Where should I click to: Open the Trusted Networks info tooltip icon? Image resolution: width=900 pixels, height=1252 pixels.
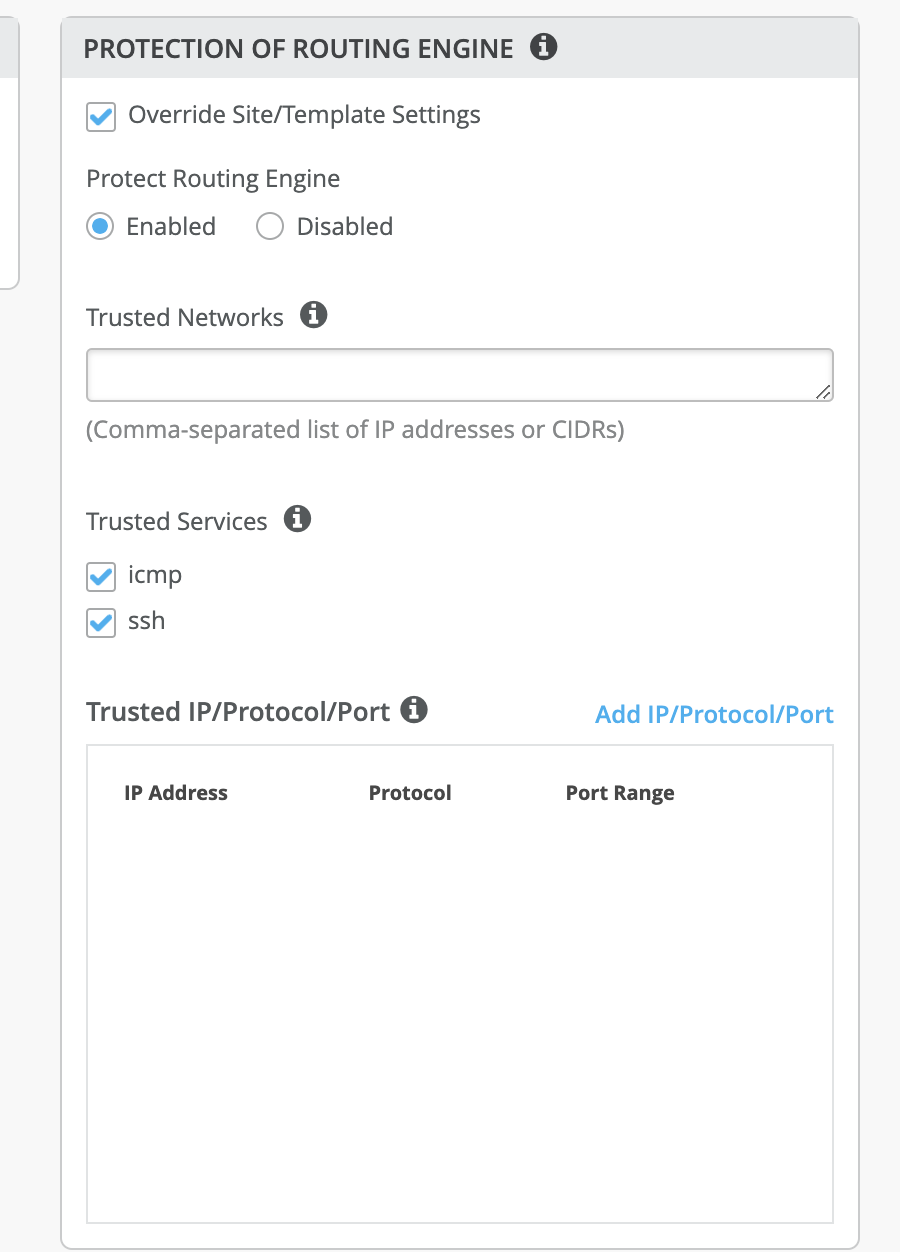[x=314, y=316]
